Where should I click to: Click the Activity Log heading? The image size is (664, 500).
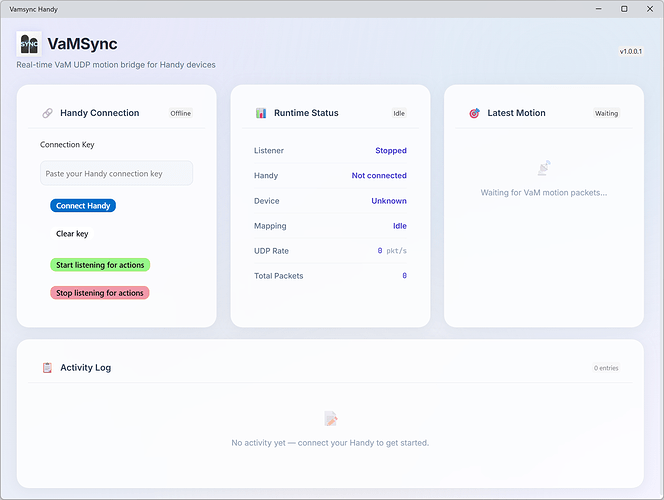[x=86, y=367]
